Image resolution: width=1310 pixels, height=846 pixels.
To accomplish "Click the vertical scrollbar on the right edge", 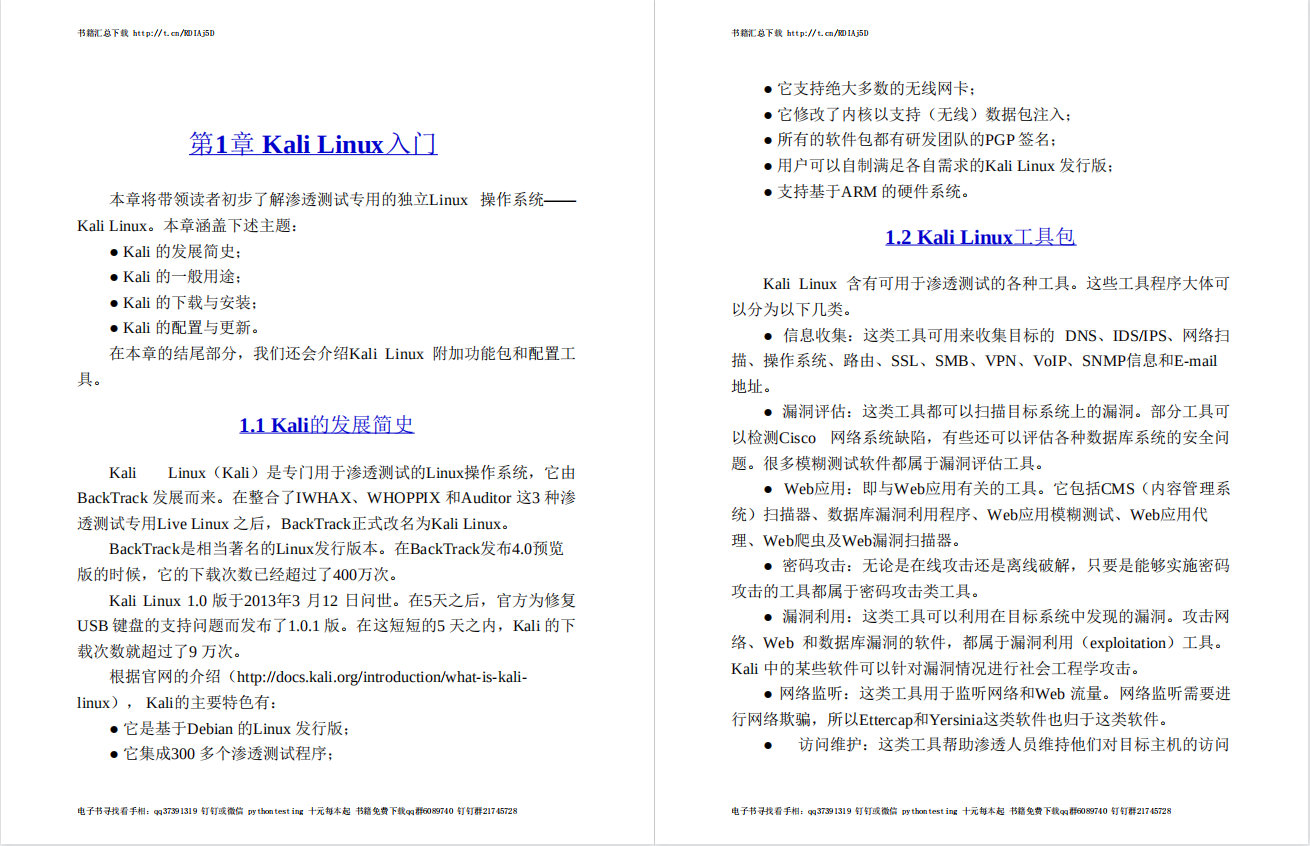I will (1304, 423).
